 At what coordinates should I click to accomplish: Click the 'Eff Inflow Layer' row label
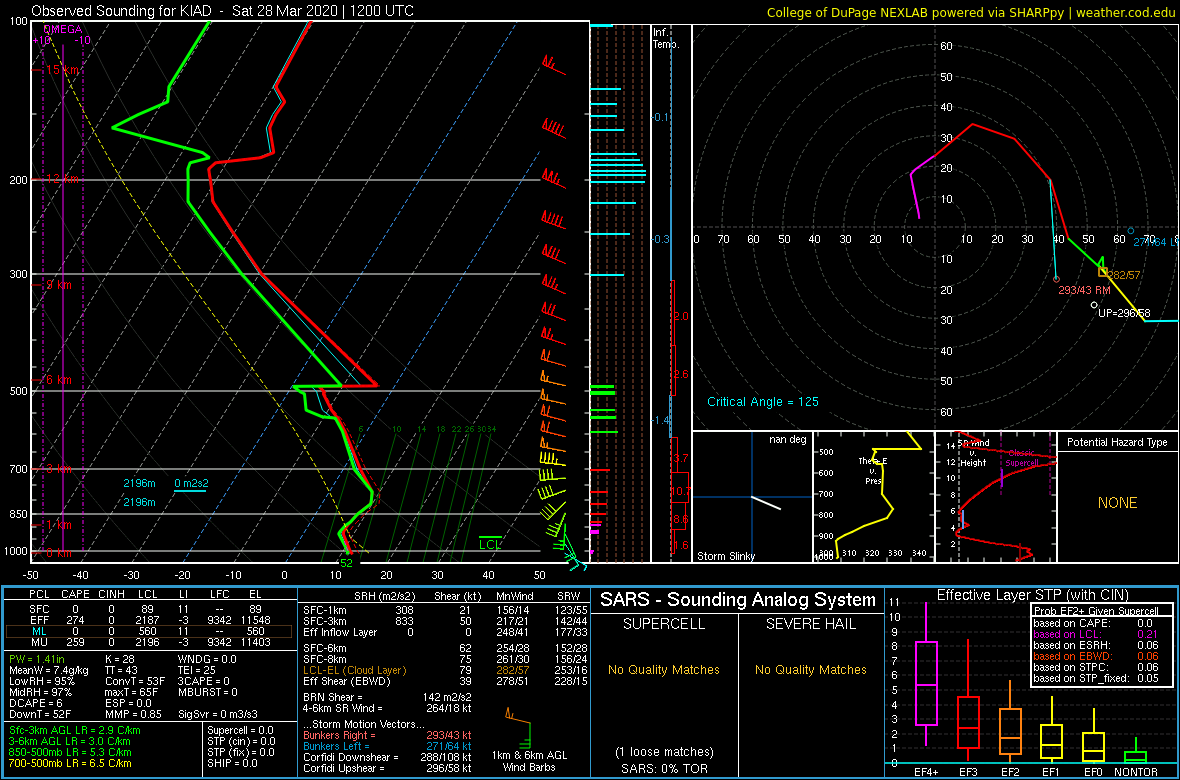(x=343, y=632)
